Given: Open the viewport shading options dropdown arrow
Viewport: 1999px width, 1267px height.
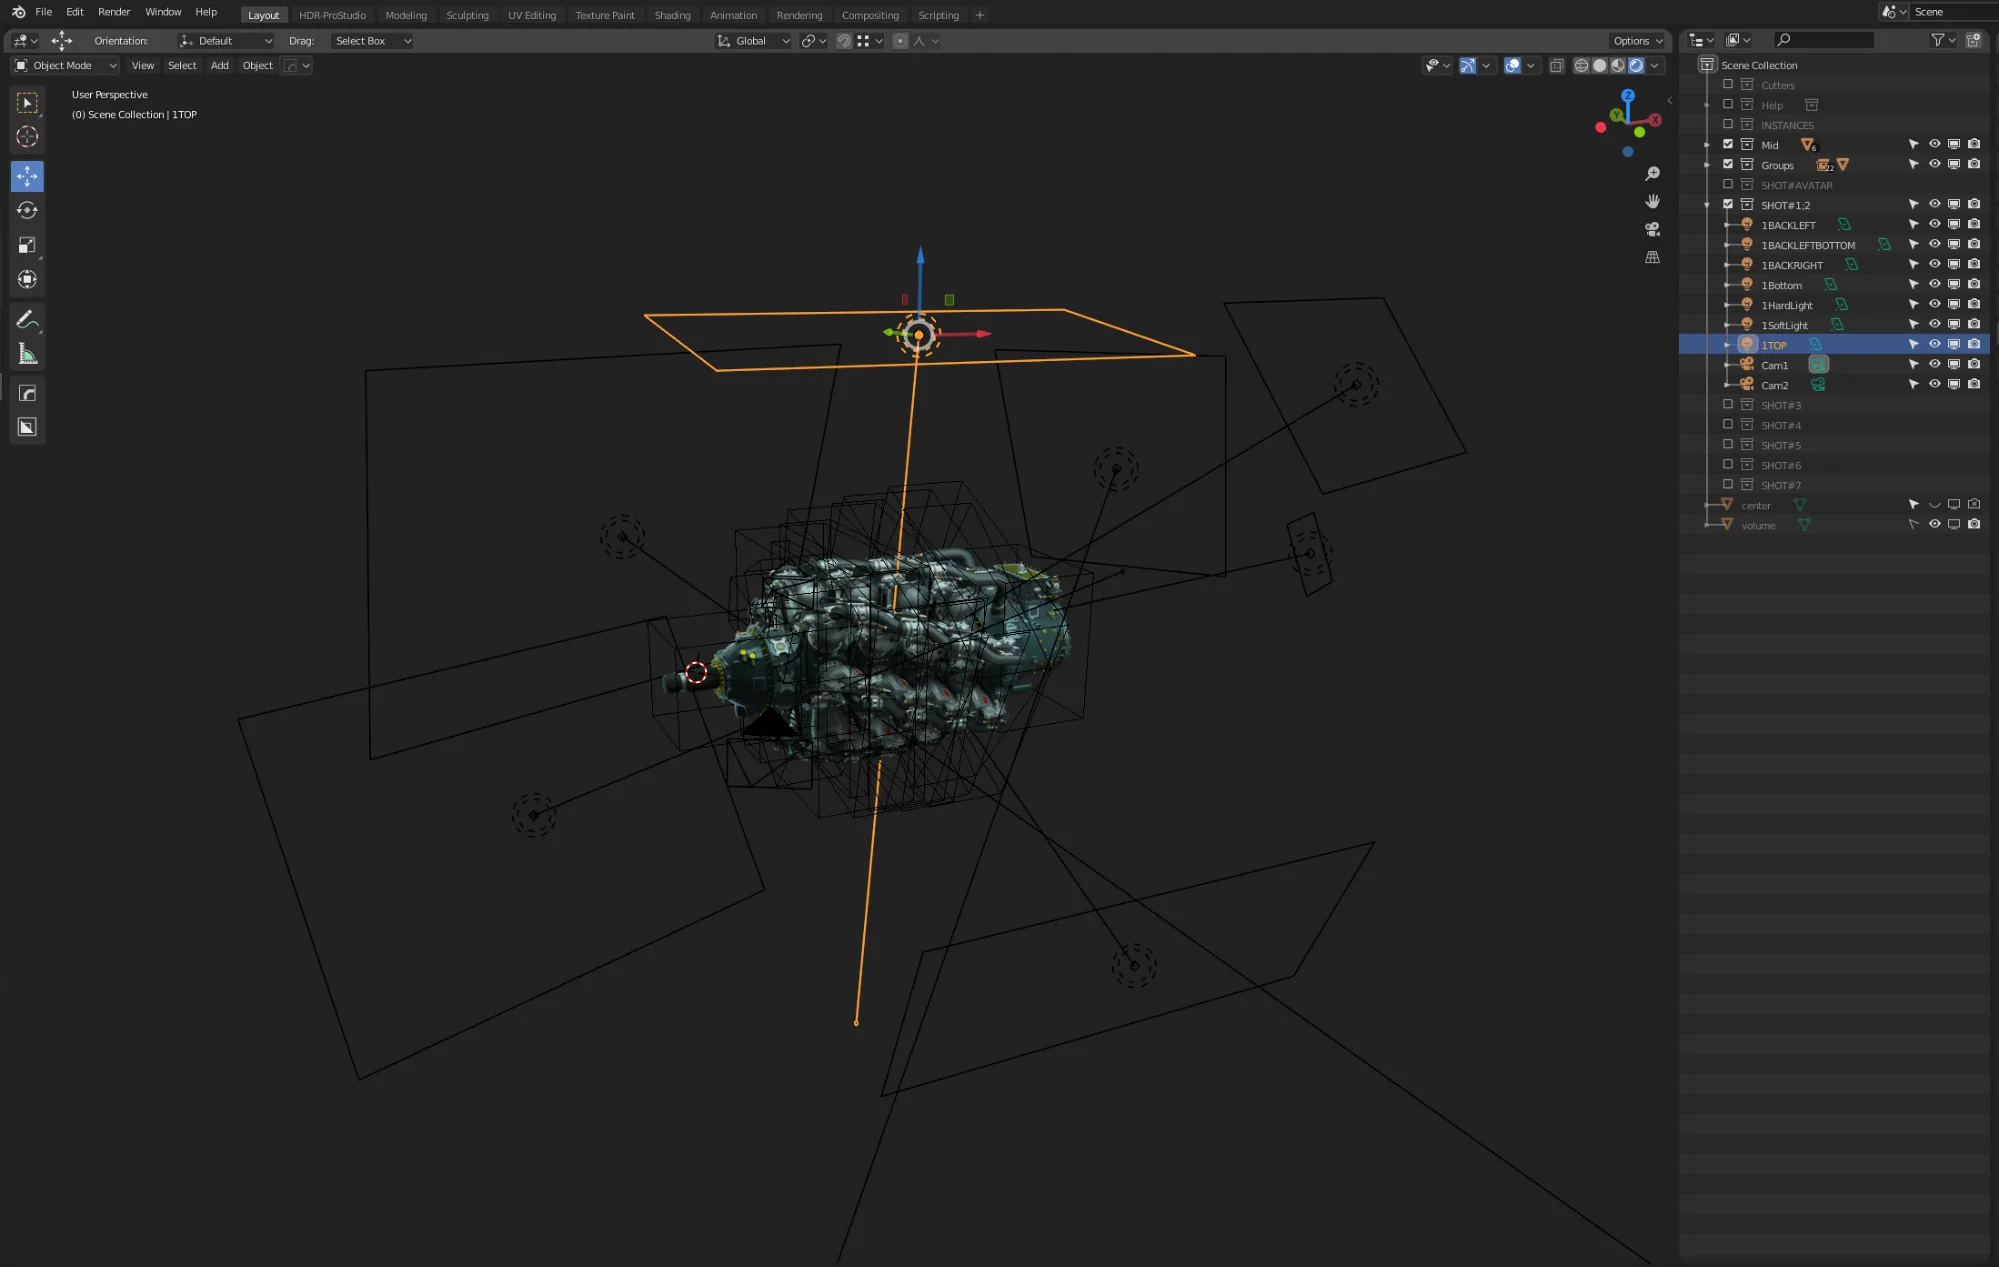Looking at the screenshot, I should click(x=1655, y=66).
